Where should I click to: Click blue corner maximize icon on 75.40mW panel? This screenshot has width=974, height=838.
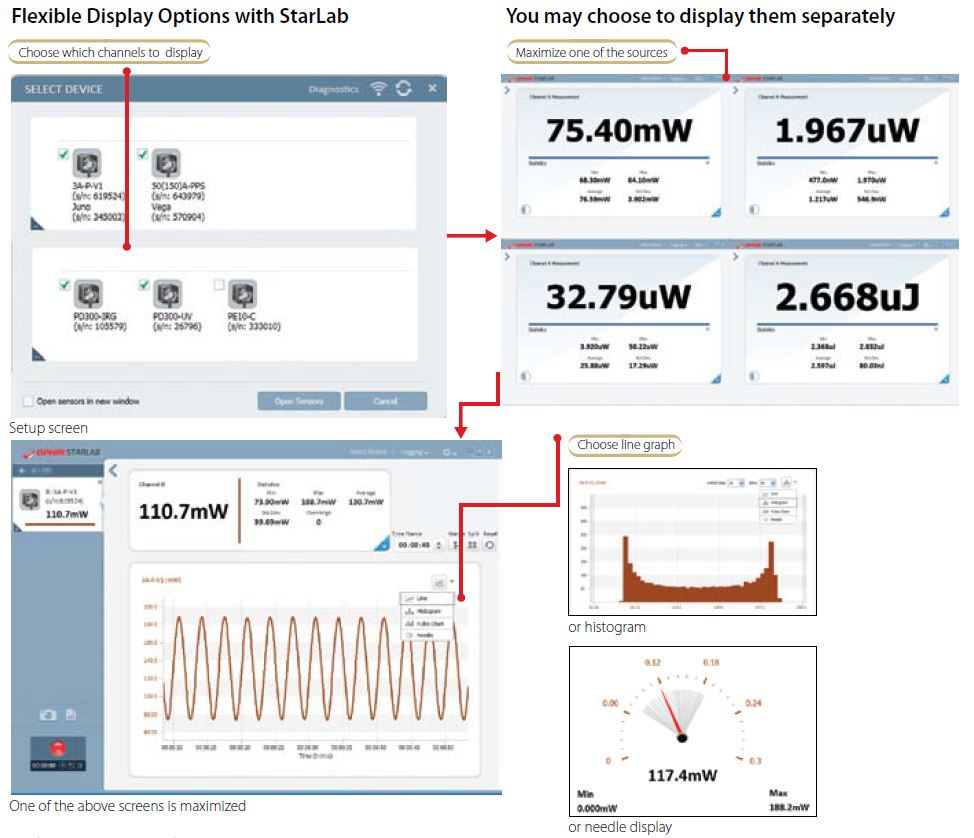coord(716,212)
